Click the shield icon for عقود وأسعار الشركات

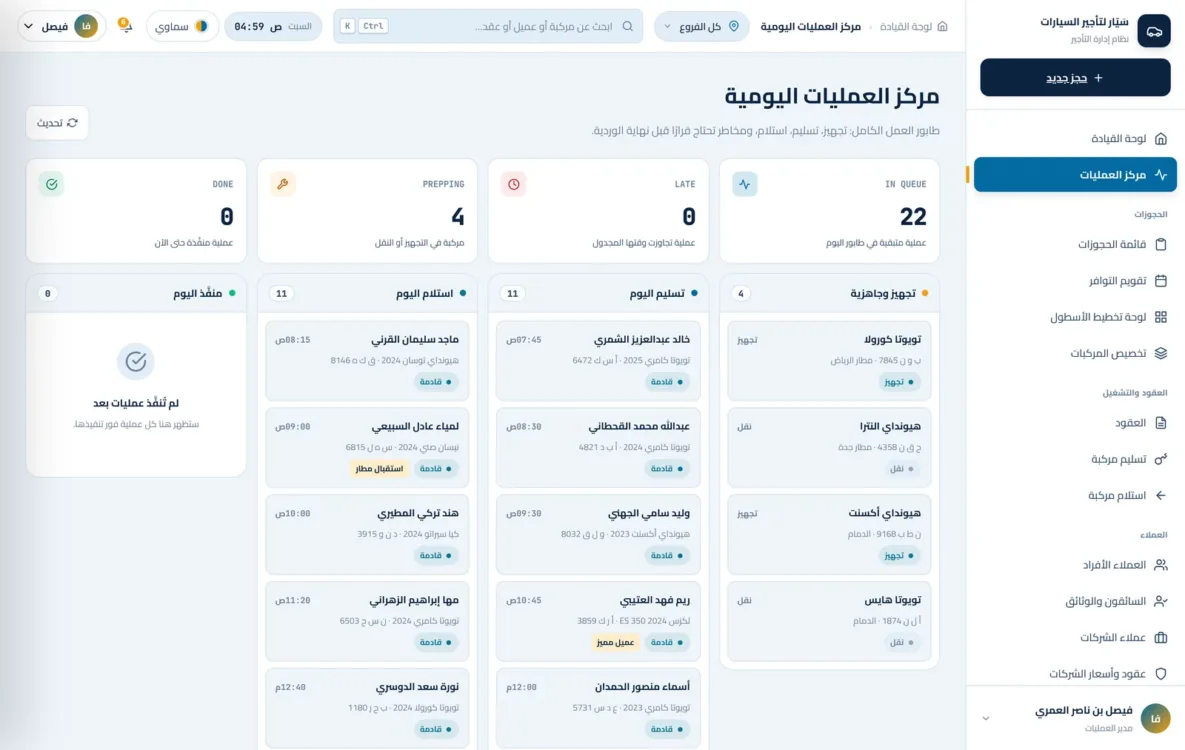point(1161,674)
